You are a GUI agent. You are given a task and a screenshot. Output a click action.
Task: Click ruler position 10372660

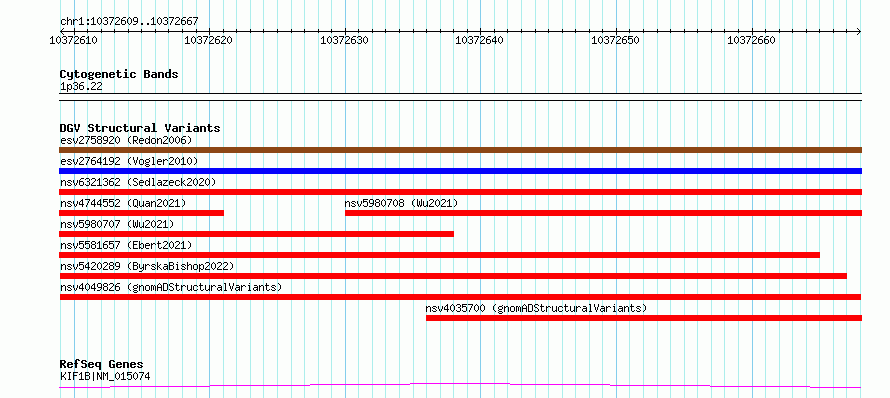pos(752,40)
